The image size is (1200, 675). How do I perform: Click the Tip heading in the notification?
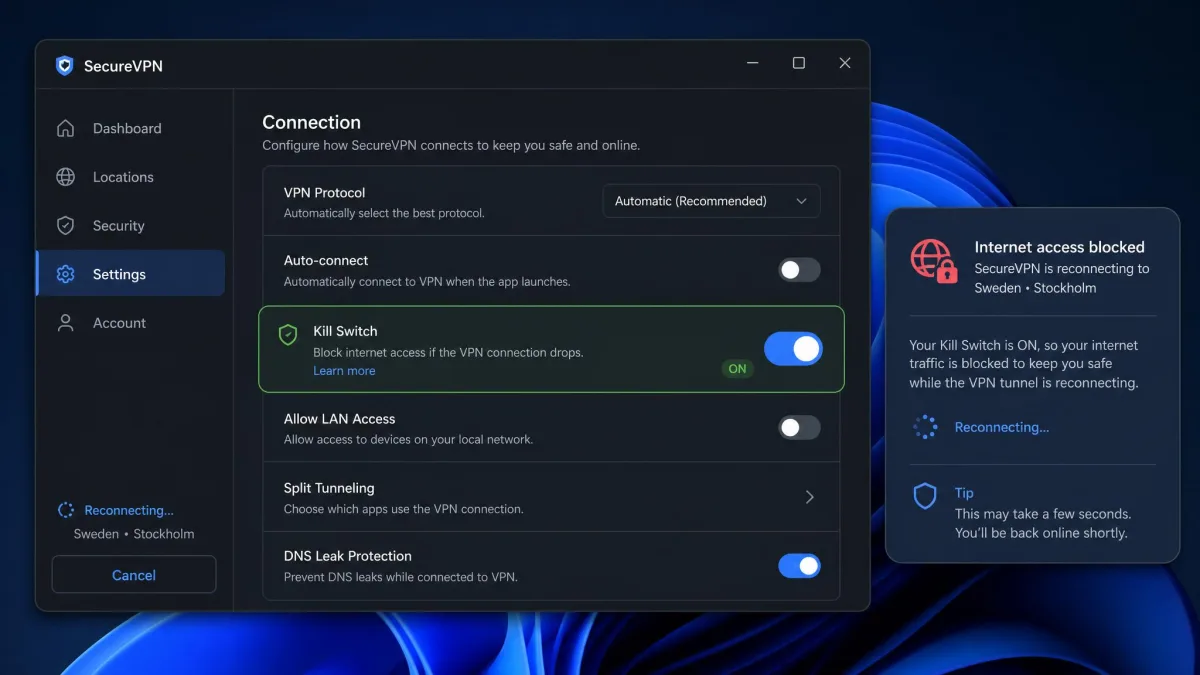pos(964,493)
